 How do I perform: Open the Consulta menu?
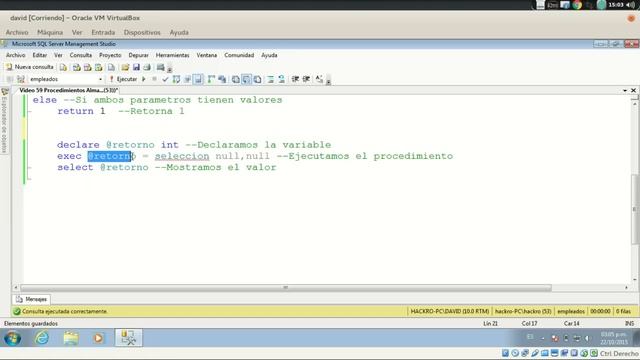click(80, 55)
